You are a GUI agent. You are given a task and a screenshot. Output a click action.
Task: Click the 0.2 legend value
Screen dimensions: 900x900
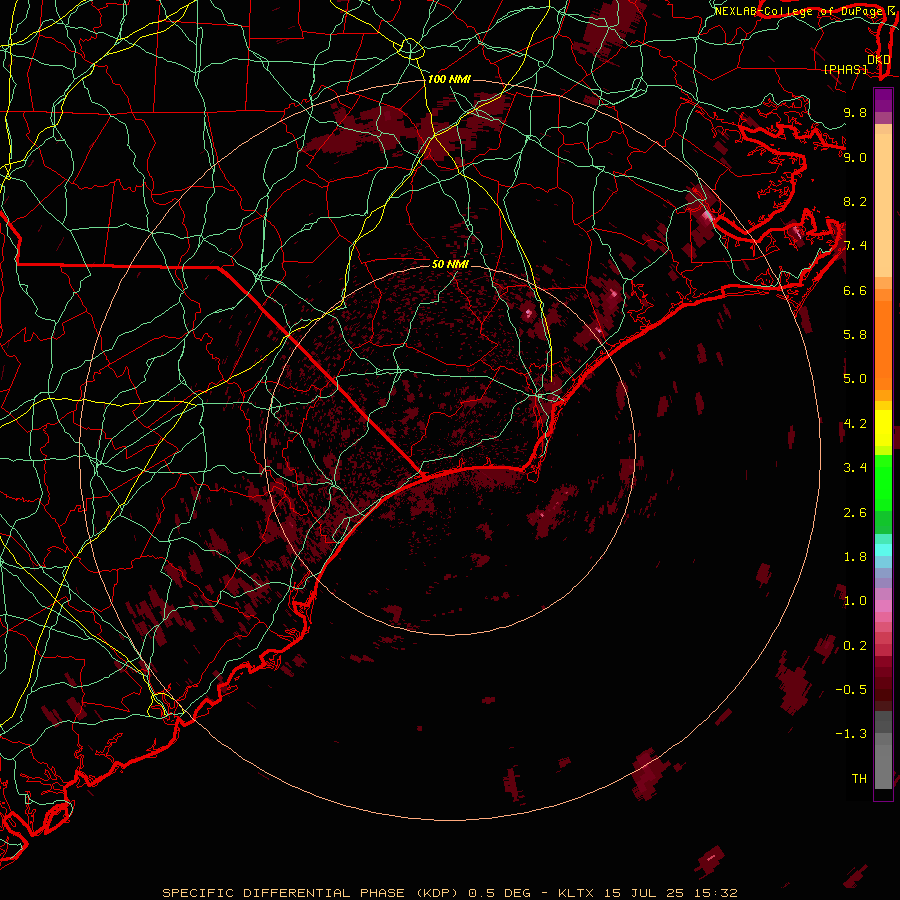[855, 646]
